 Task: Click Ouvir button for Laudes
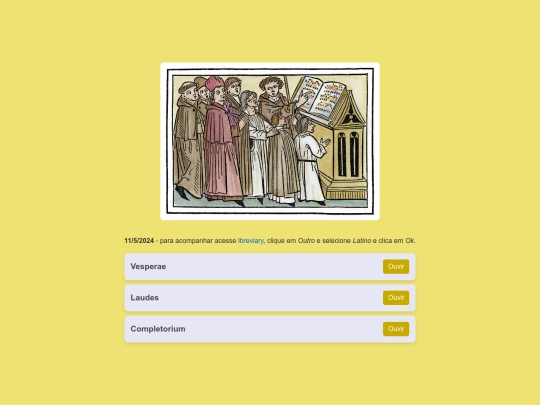396,298
